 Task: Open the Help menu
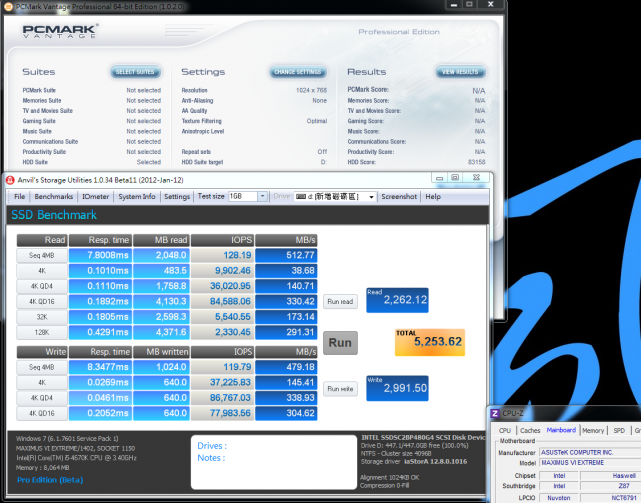coord(433,197)
